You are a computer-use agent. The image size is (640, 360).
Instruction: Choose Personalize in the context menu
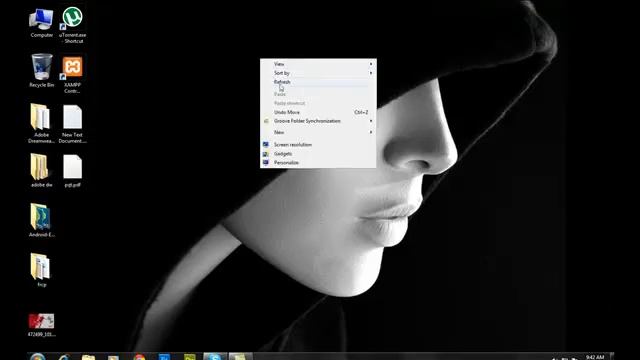click(318, 162)
